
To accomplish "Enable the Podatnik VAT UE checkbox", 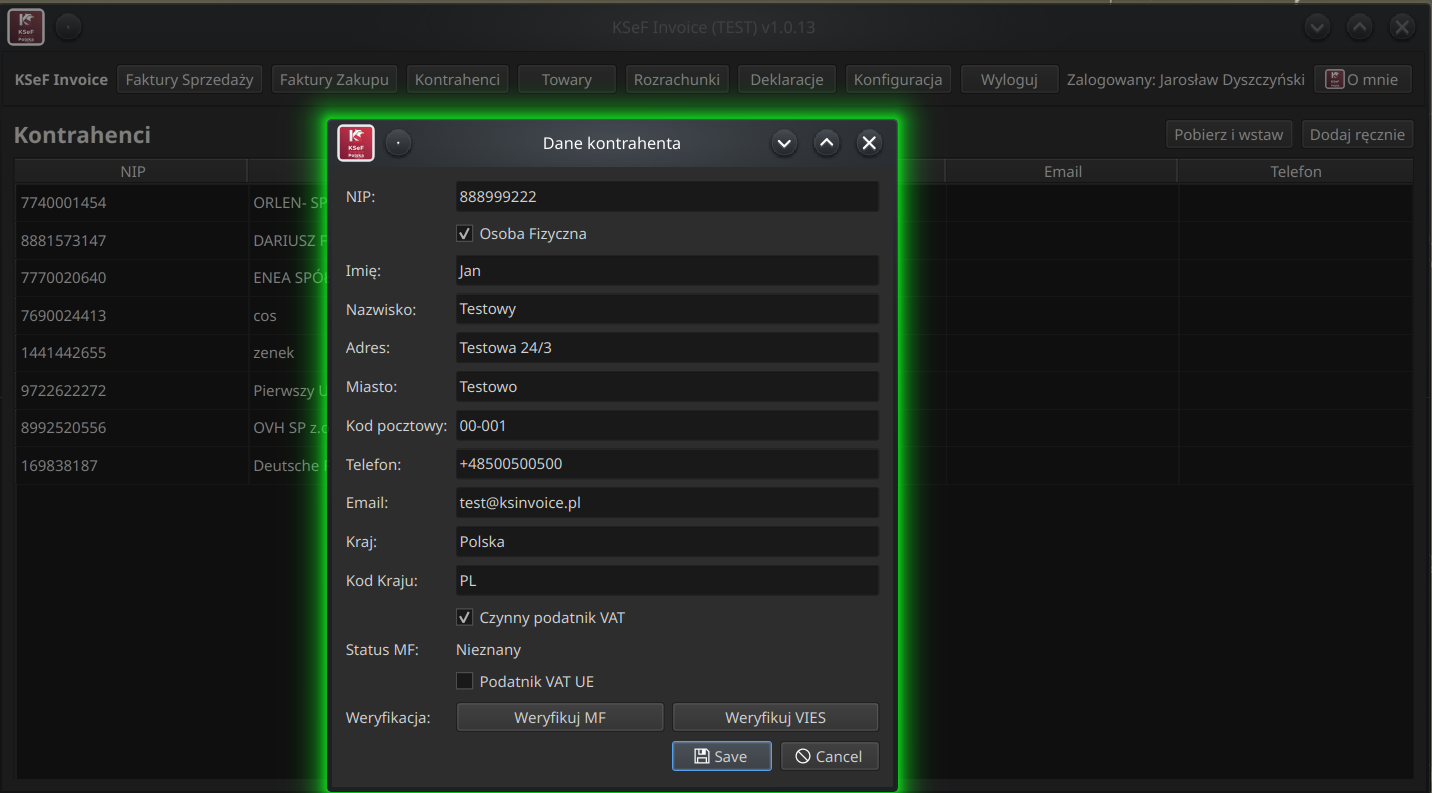I will (x=464, y=682).
